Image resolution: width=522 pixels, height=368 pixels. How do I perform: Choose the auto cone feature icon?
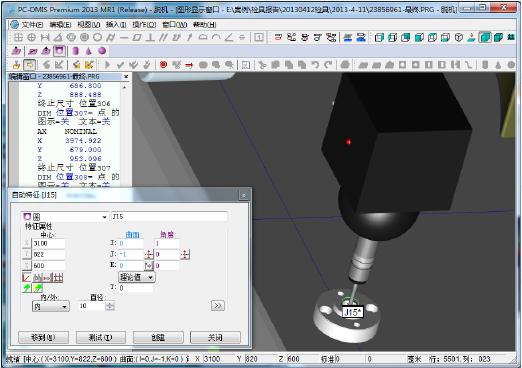pos(88,51)
